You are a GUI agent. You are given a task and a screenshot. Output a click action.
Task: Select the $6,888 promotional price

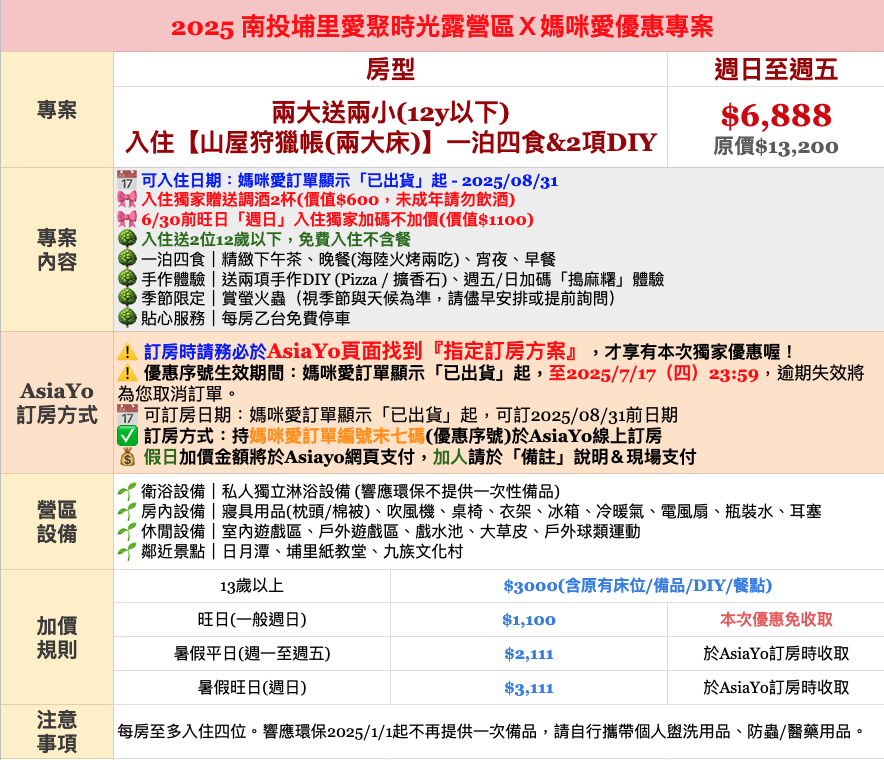point(776,116)
